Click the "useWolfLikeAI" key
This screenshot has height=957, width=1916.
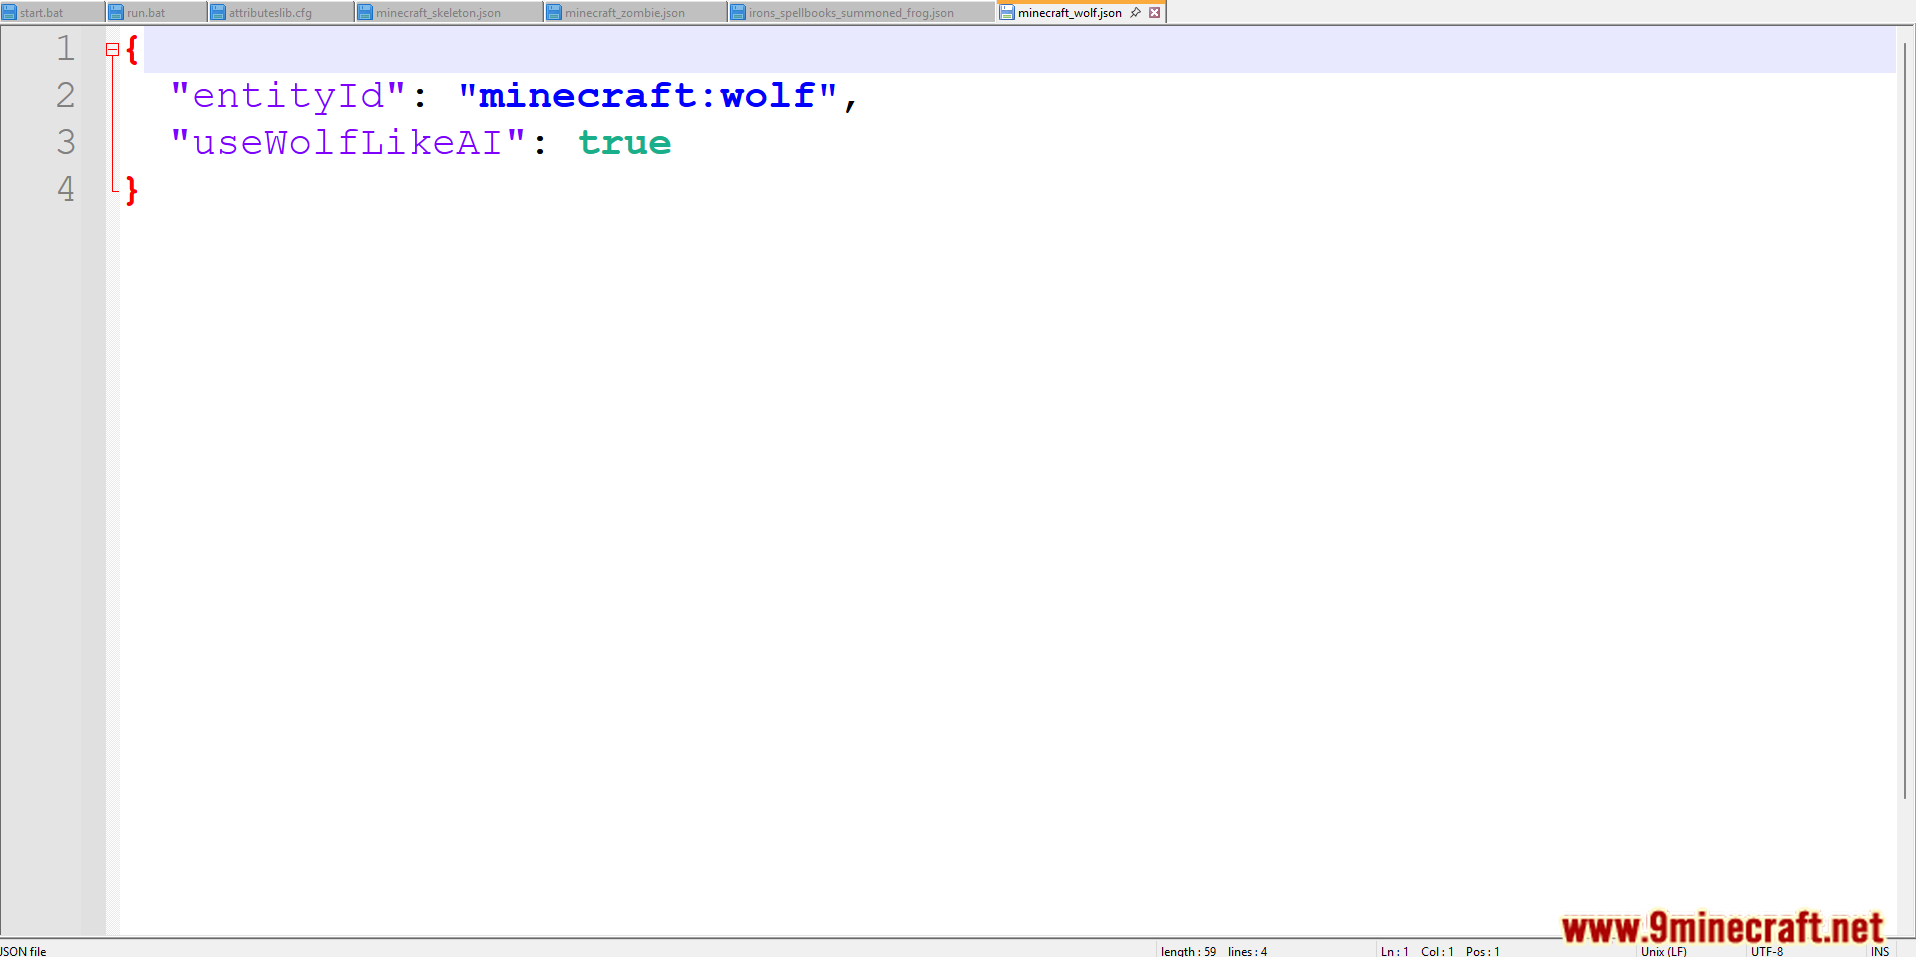[348, 143]
